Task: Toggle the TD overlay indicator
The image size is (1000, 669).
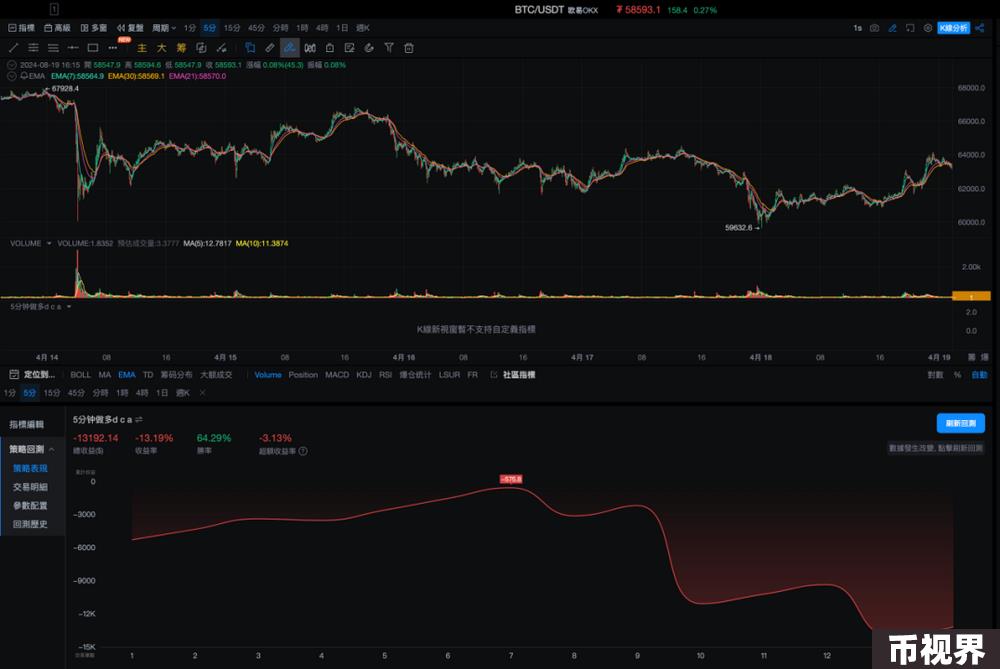Action: coord(148,375)
